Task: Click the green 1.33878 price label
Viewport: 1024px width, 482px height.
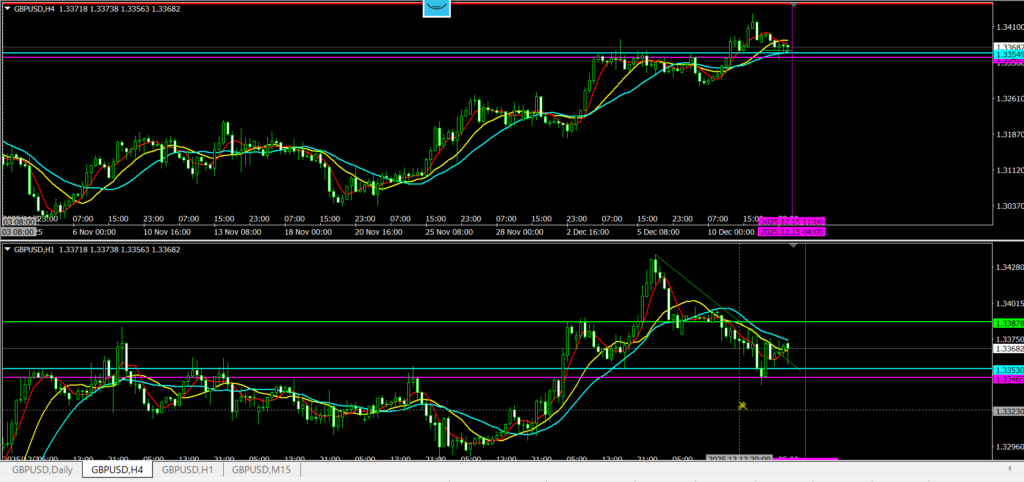Action: (1008, 323)
